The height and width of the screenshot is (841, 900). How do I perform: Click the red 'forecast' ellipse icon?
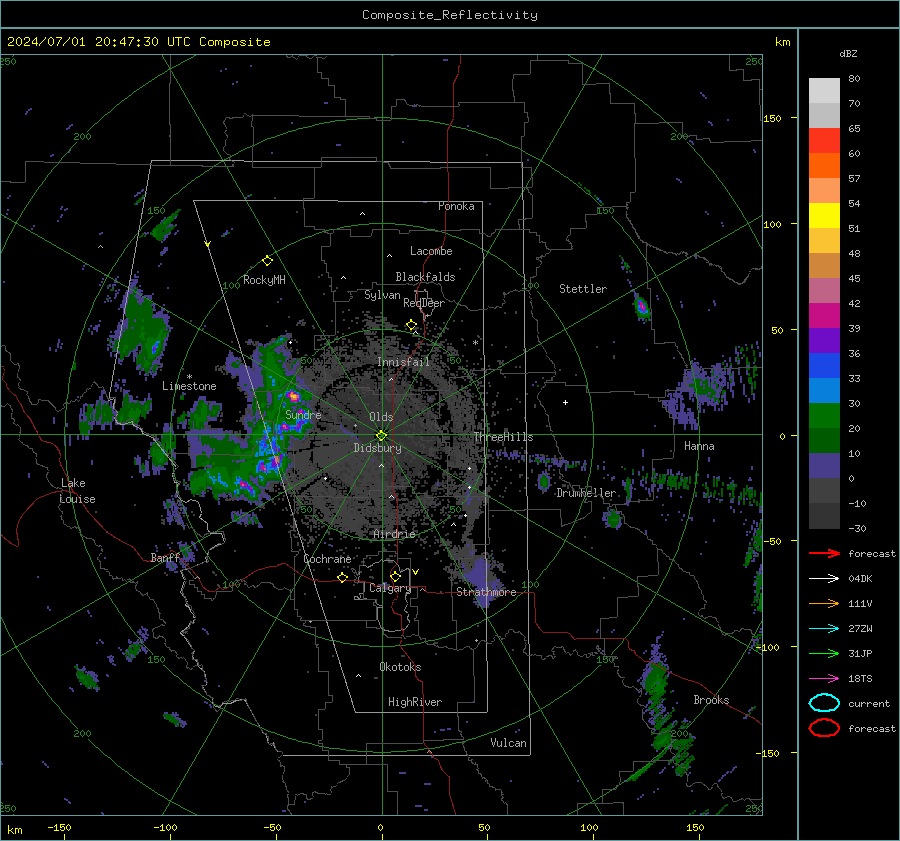pos(824,728)
